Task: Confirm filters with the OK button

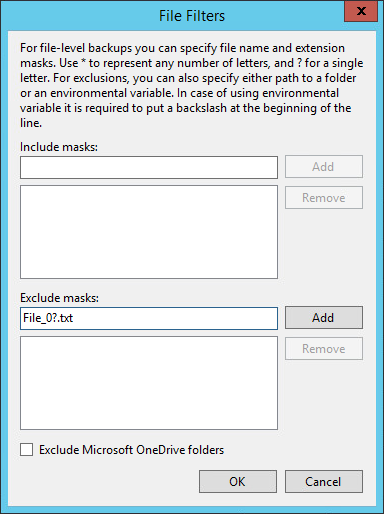Action: [x=238, y=481]
